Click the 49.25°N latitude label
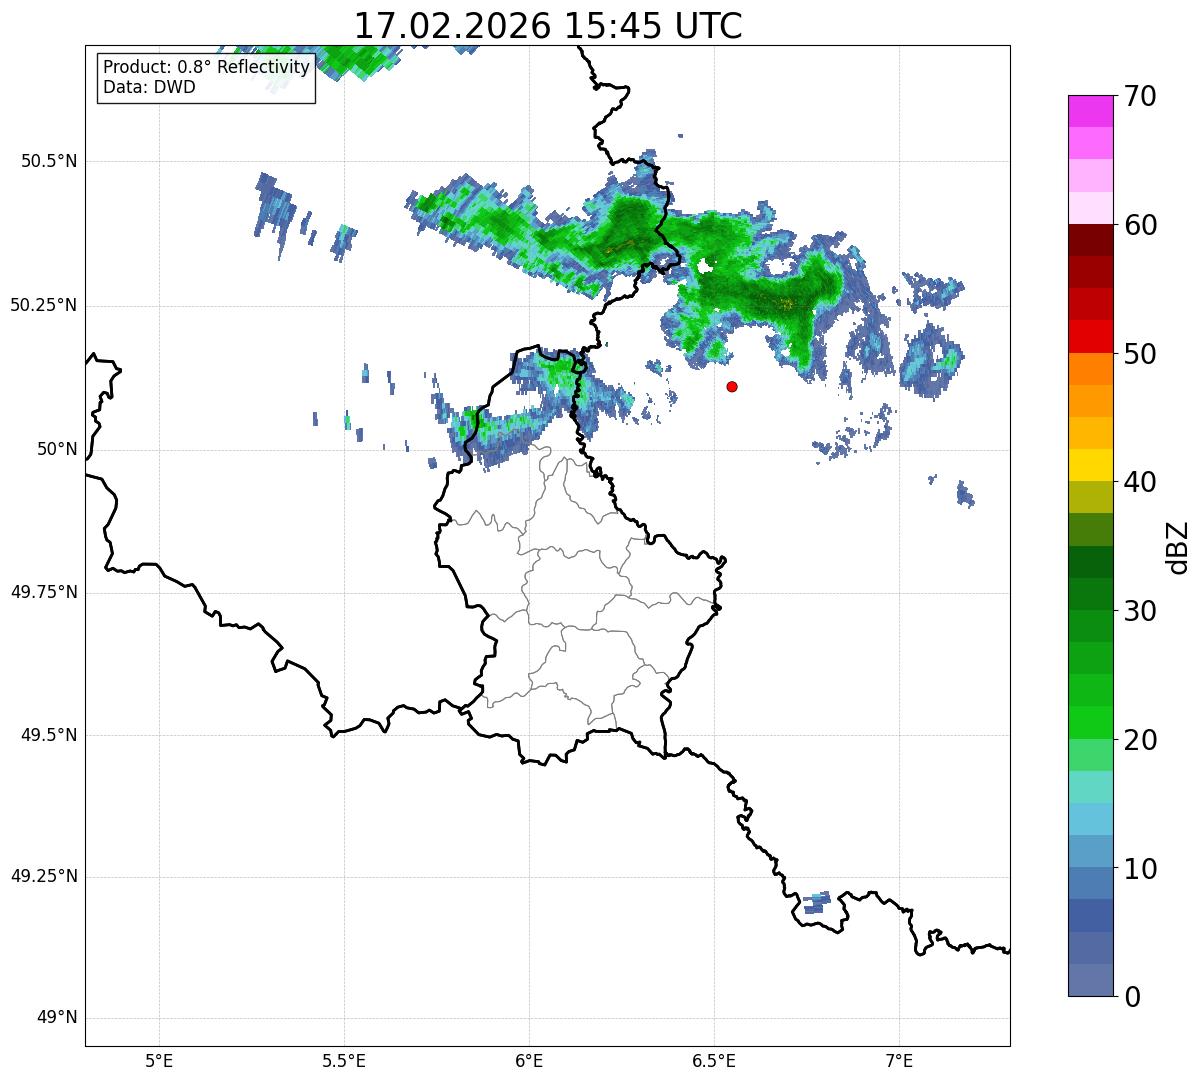 point(44,876)
